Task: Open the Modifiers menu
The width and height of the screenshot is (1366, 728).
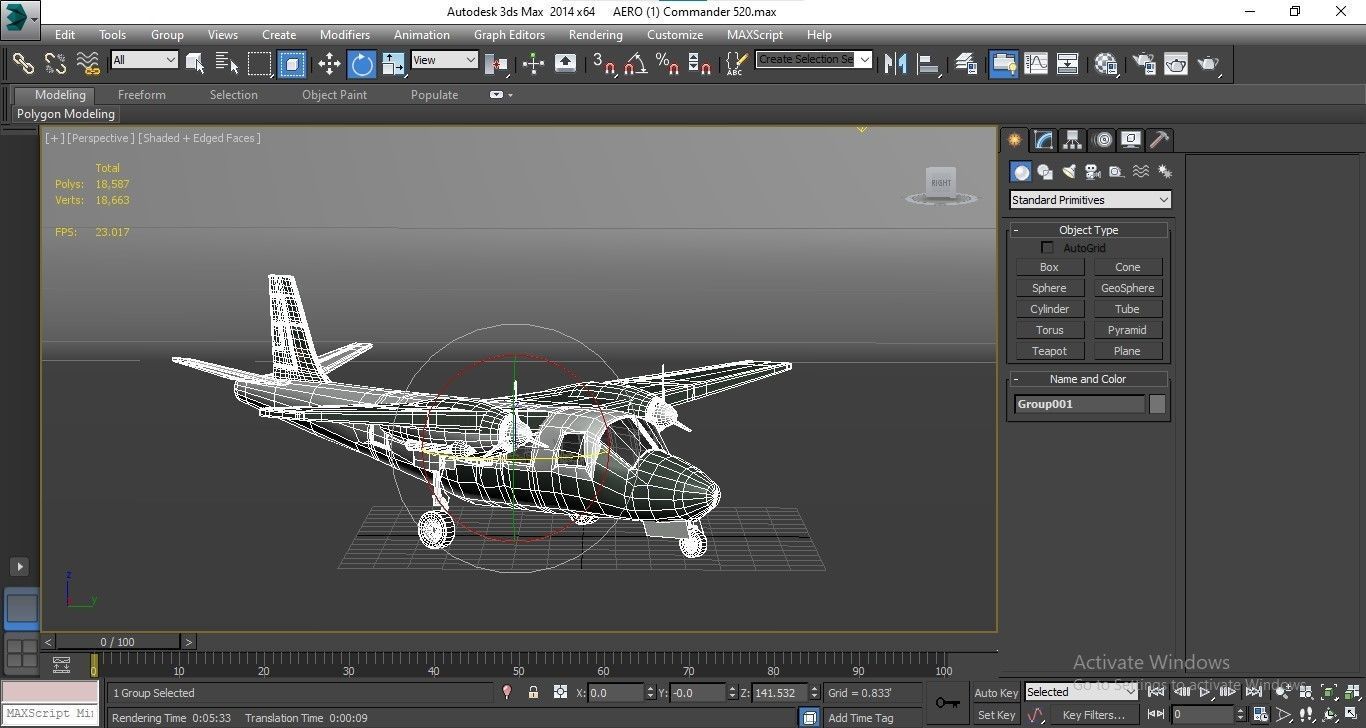Action: [345, 34]
